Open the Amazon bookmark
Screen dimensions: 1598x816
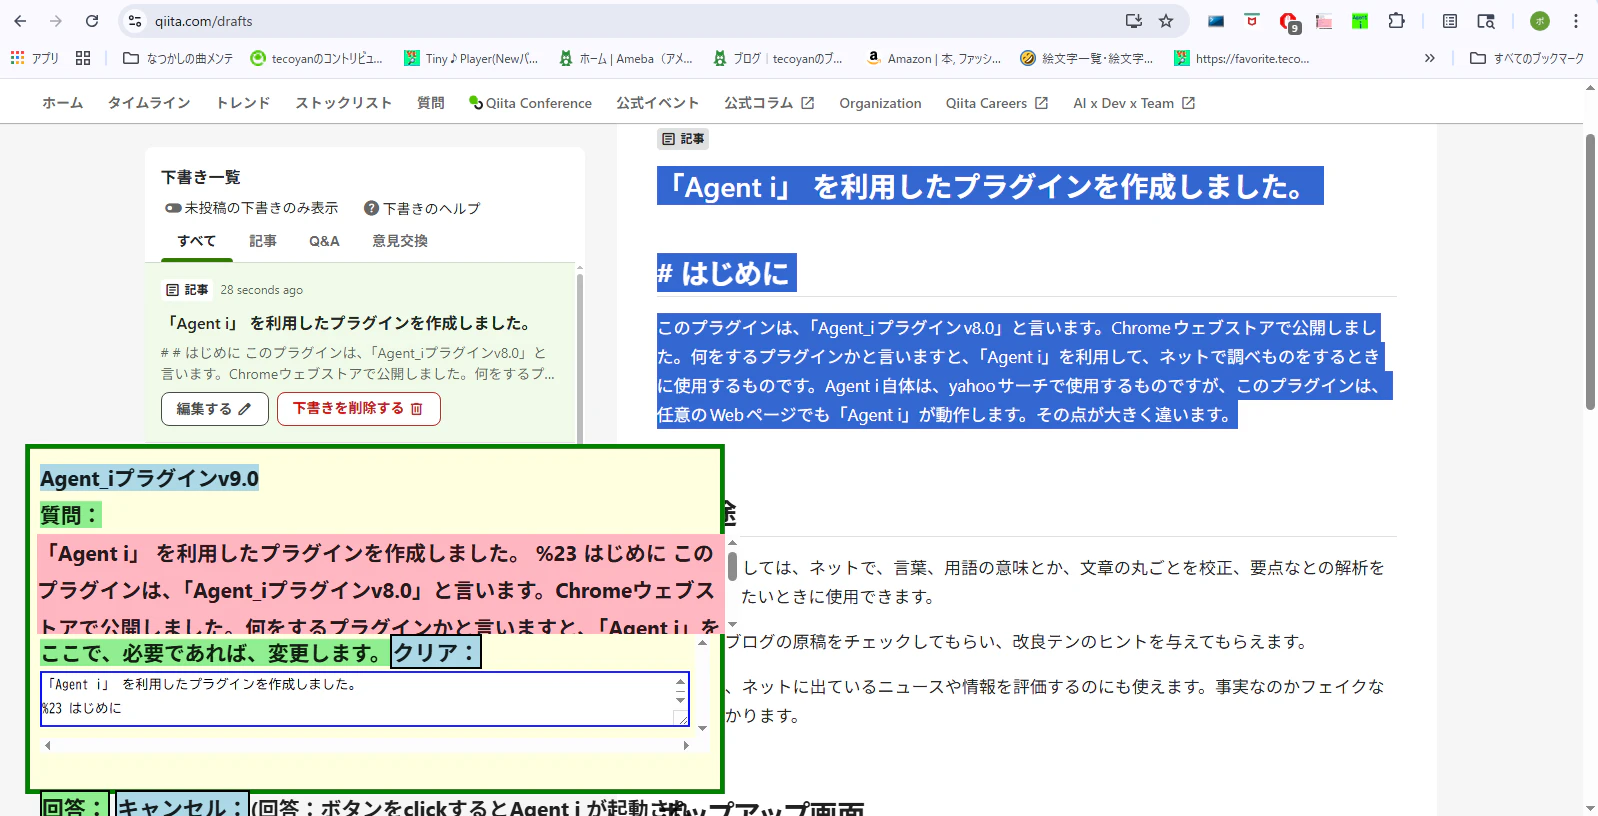(x=933, y=58)
